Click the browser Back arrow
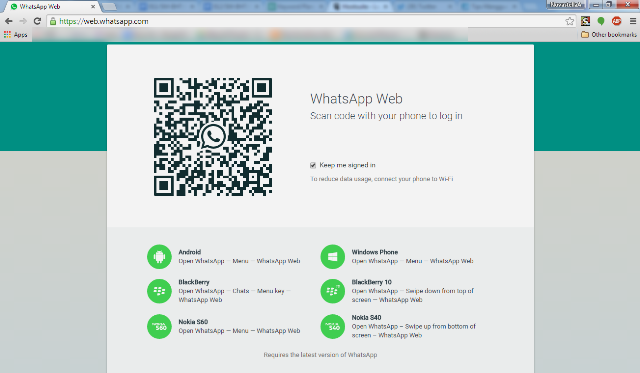This screenshot has height=373, width=640. (9, 21)
